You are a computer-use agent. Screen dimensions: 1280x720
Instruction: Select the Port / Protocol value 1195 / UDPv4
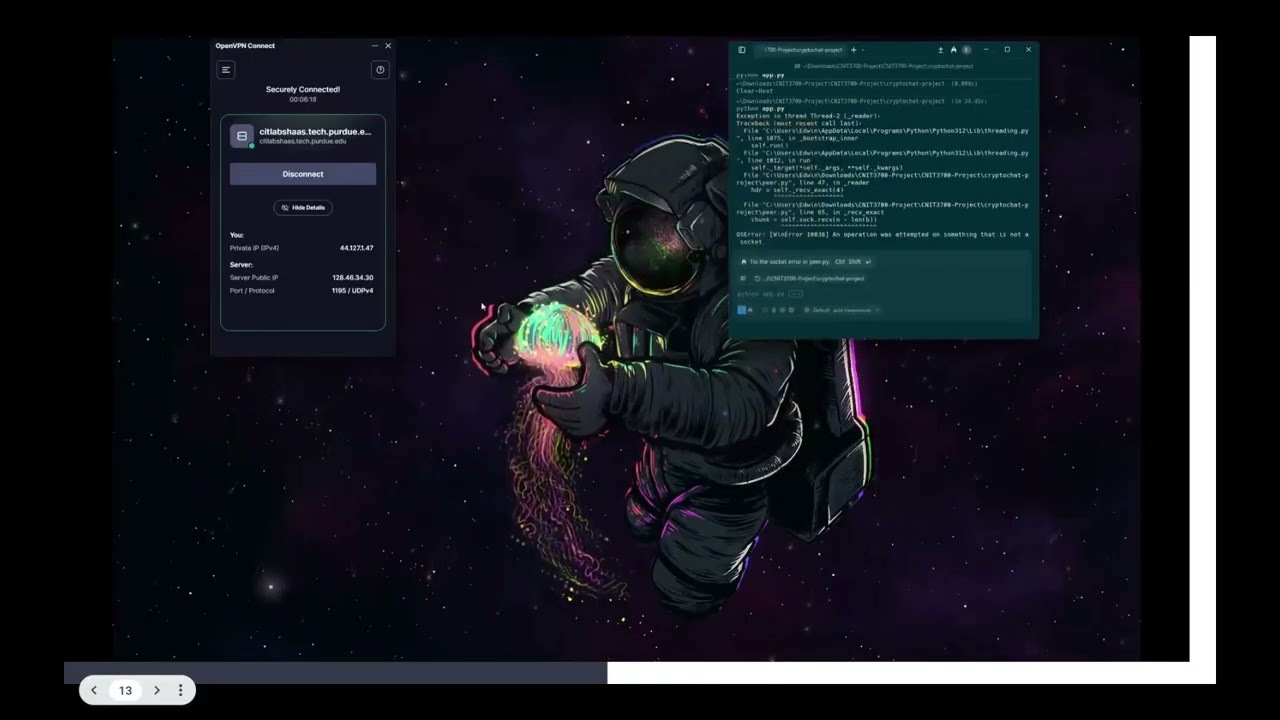352,291
